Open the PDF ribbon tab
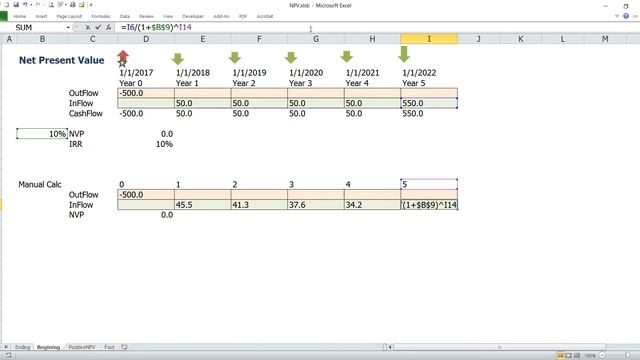Image resolution: width=640 pixels, height=360 pixels. pos(243,16)
